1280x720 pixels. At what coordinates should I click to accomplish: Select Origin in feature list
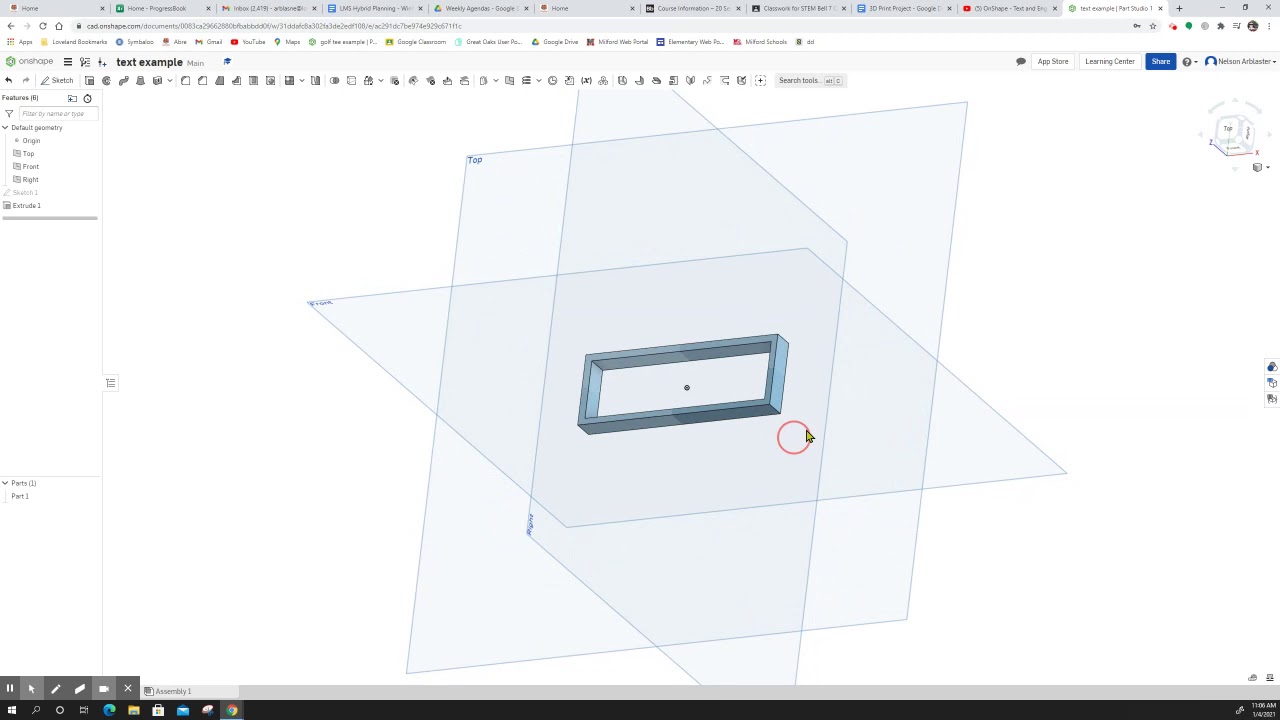pyautogui.click(x=31, y=141)
